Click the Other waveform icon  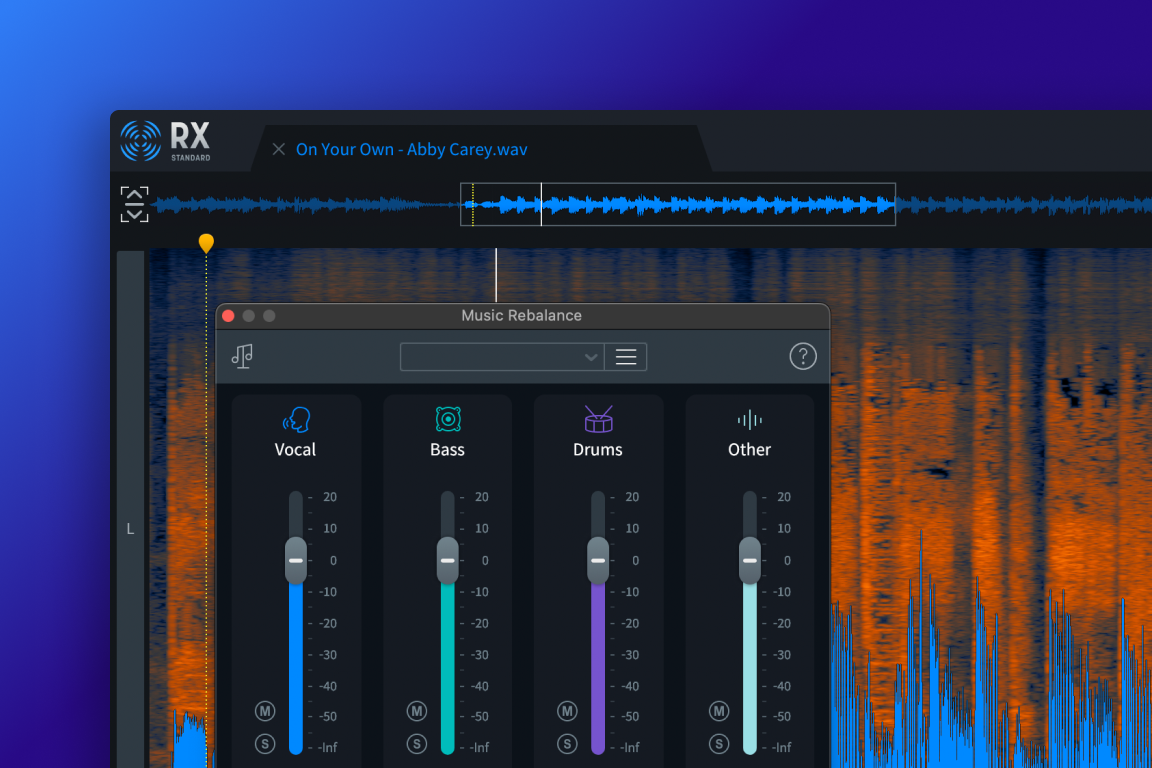749,419
